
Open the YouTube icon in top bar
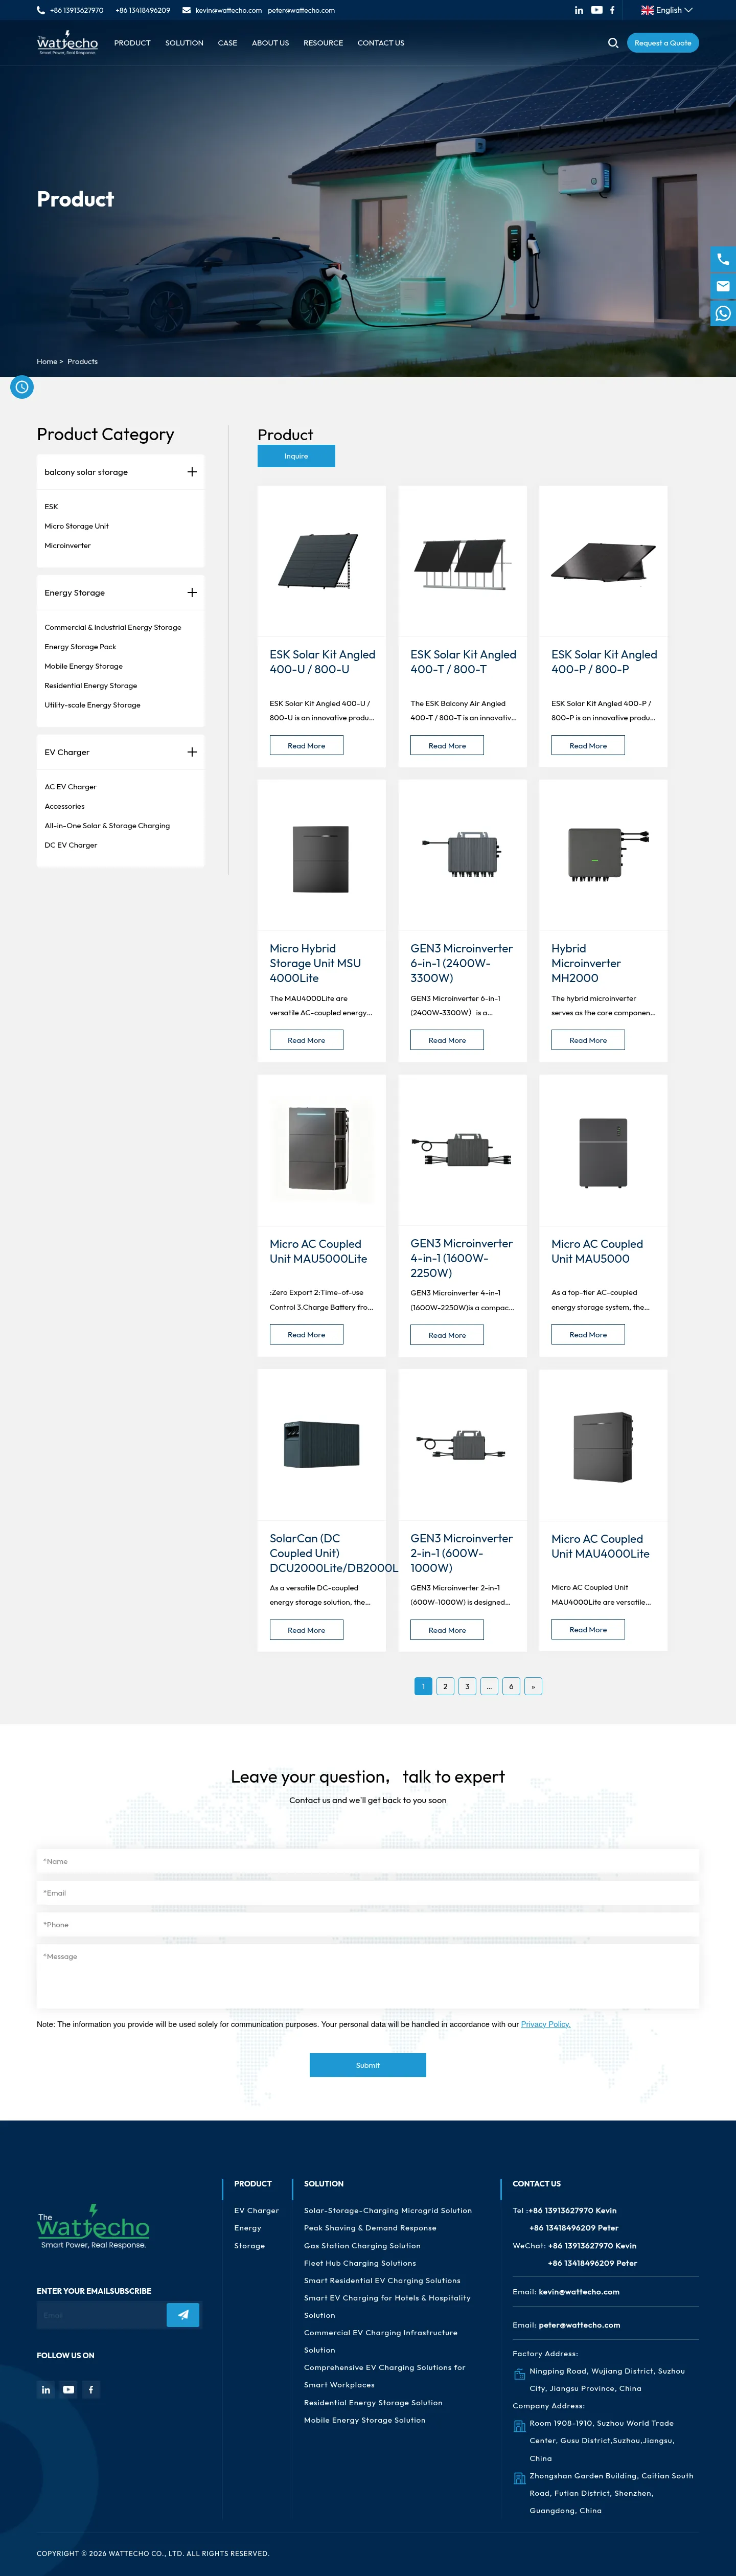[596, 10]
